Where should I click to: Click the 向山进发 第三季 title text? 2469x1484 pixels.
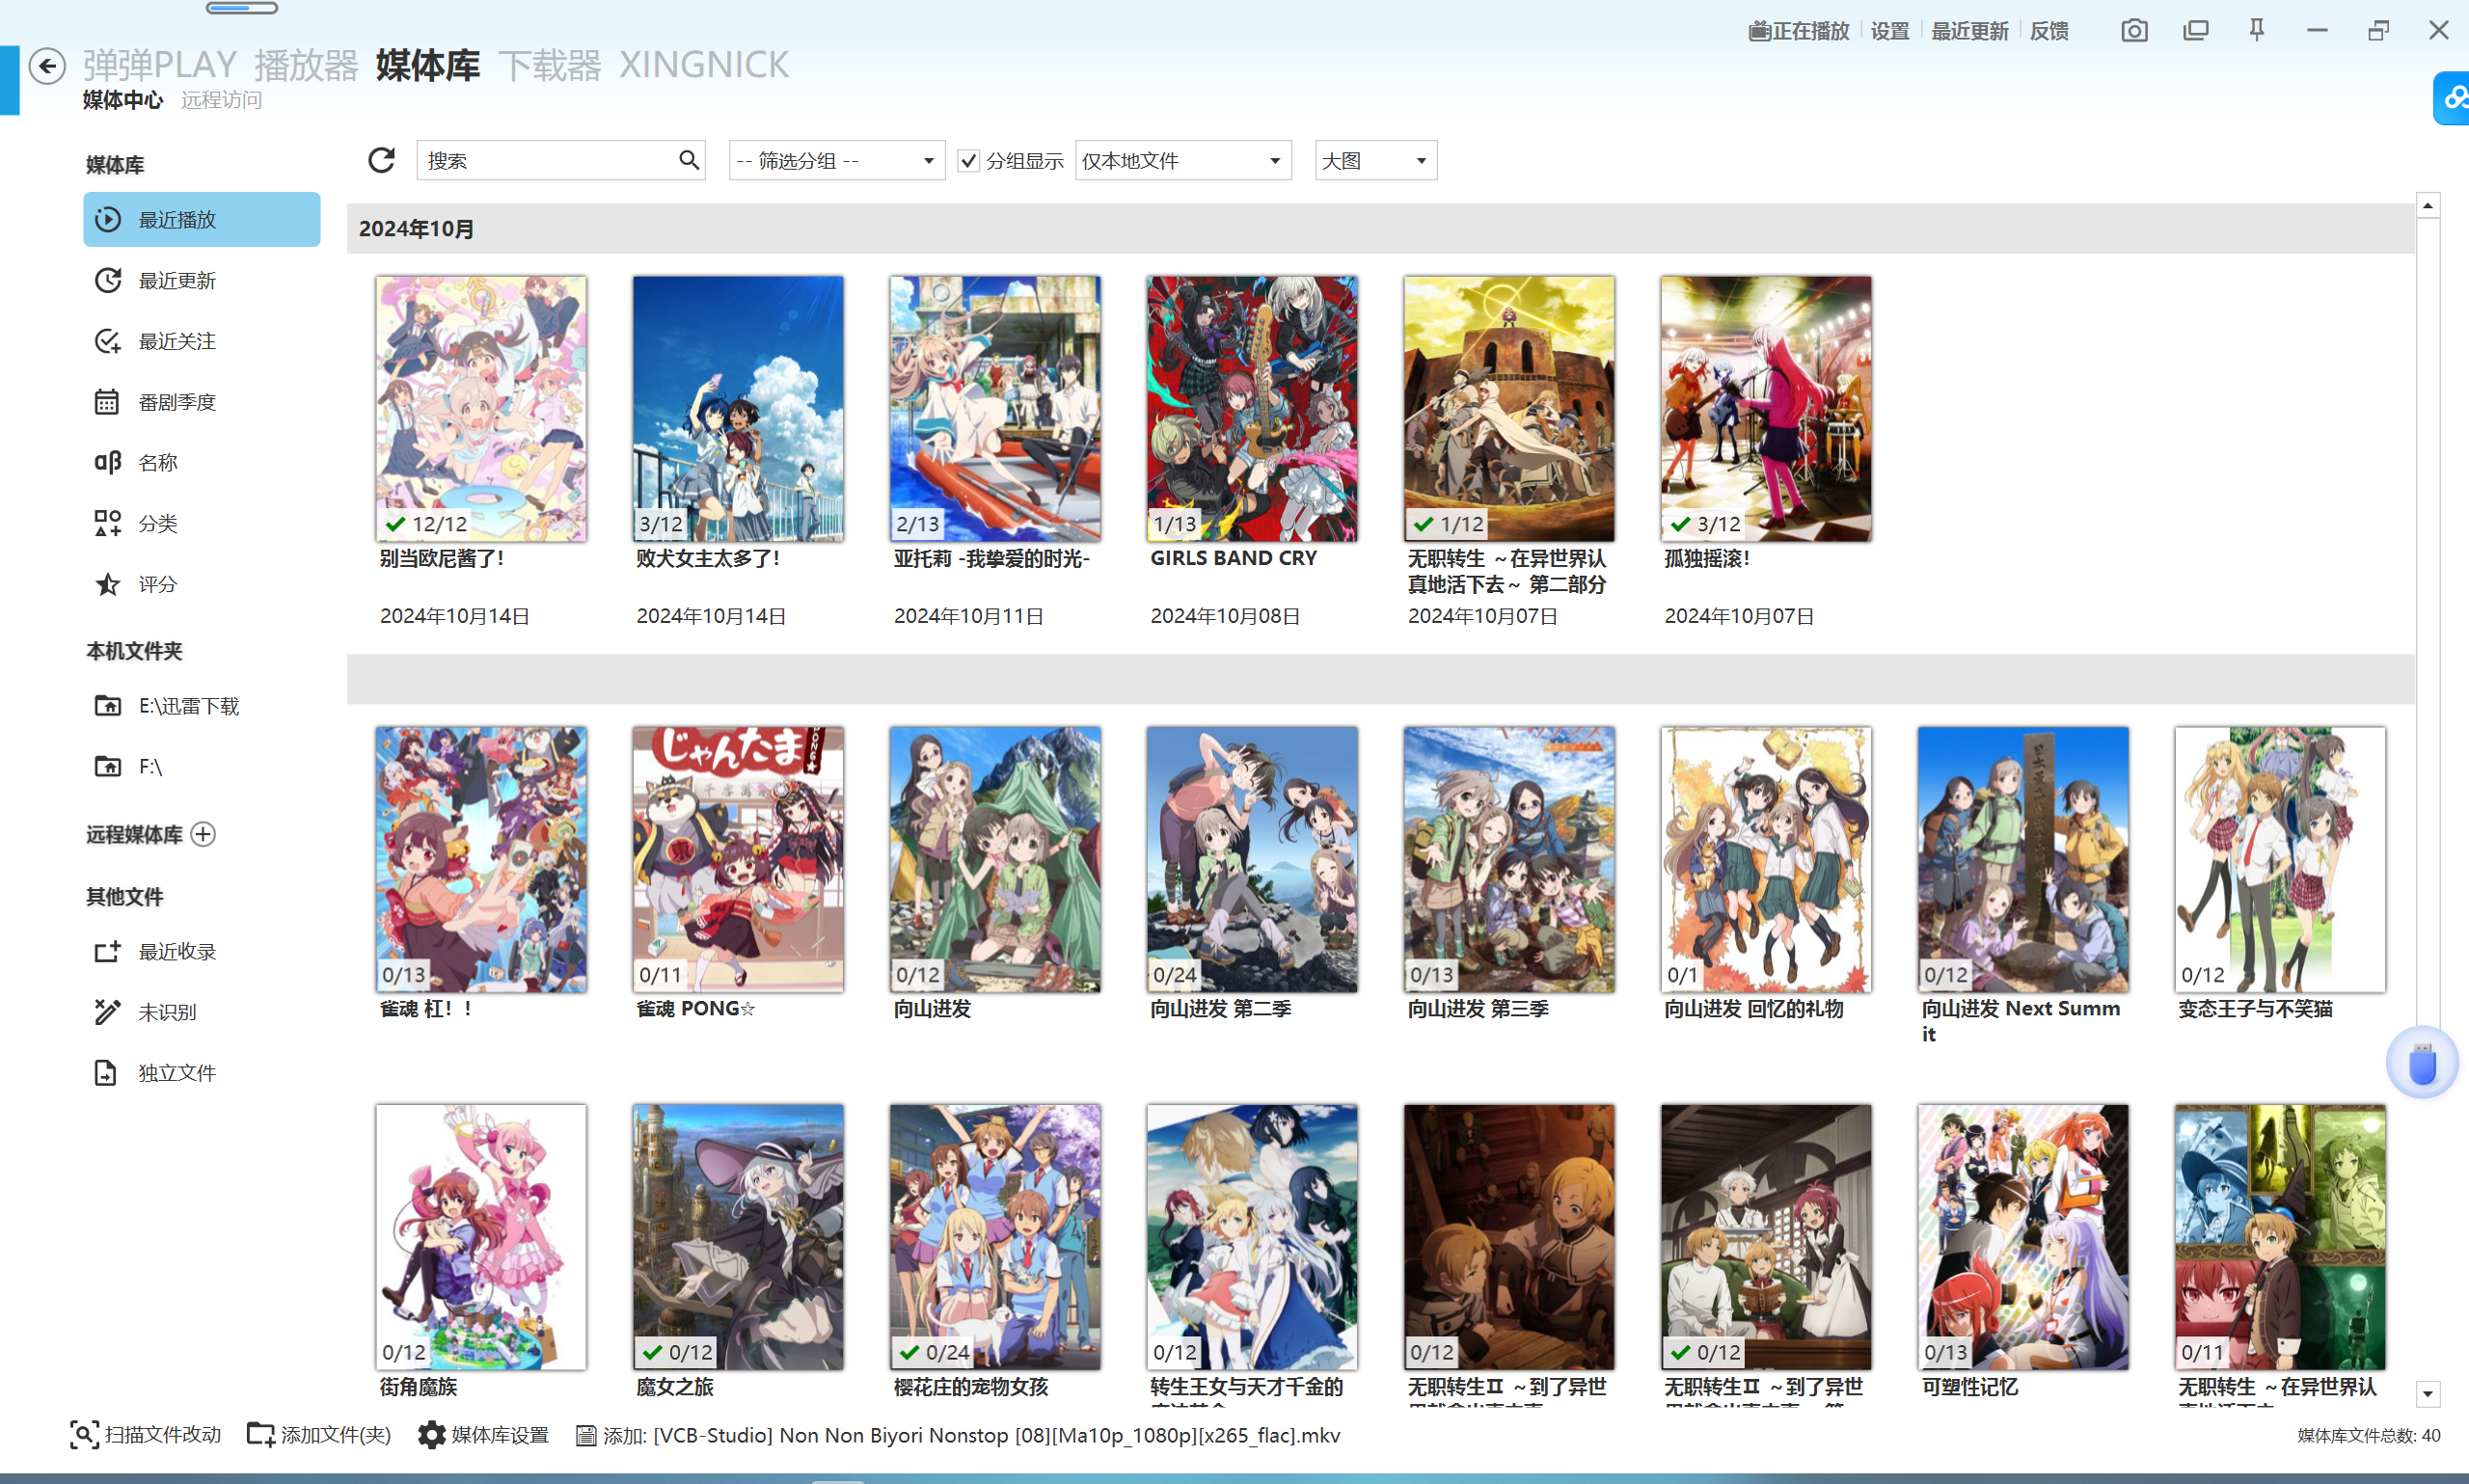pyautogui.click(x=1478, y=1009)
